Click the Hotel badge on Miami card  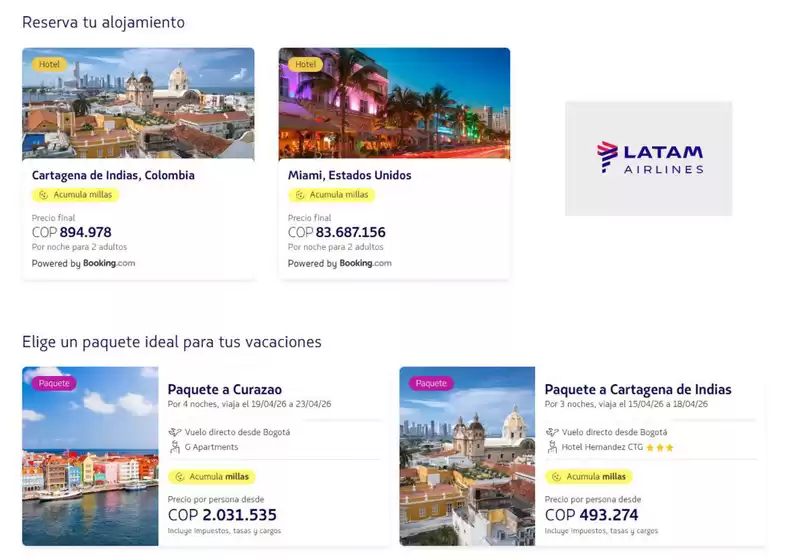click(305, 64)
